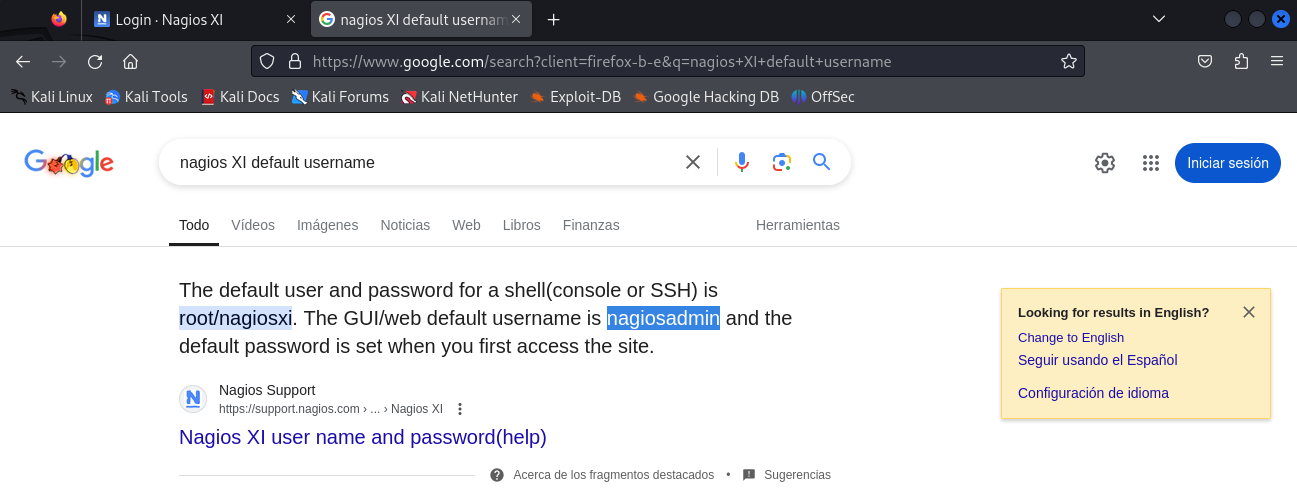The image size is (1297, 491).
Task: Dismiss the English results notice
Action: coord(1248,312)
